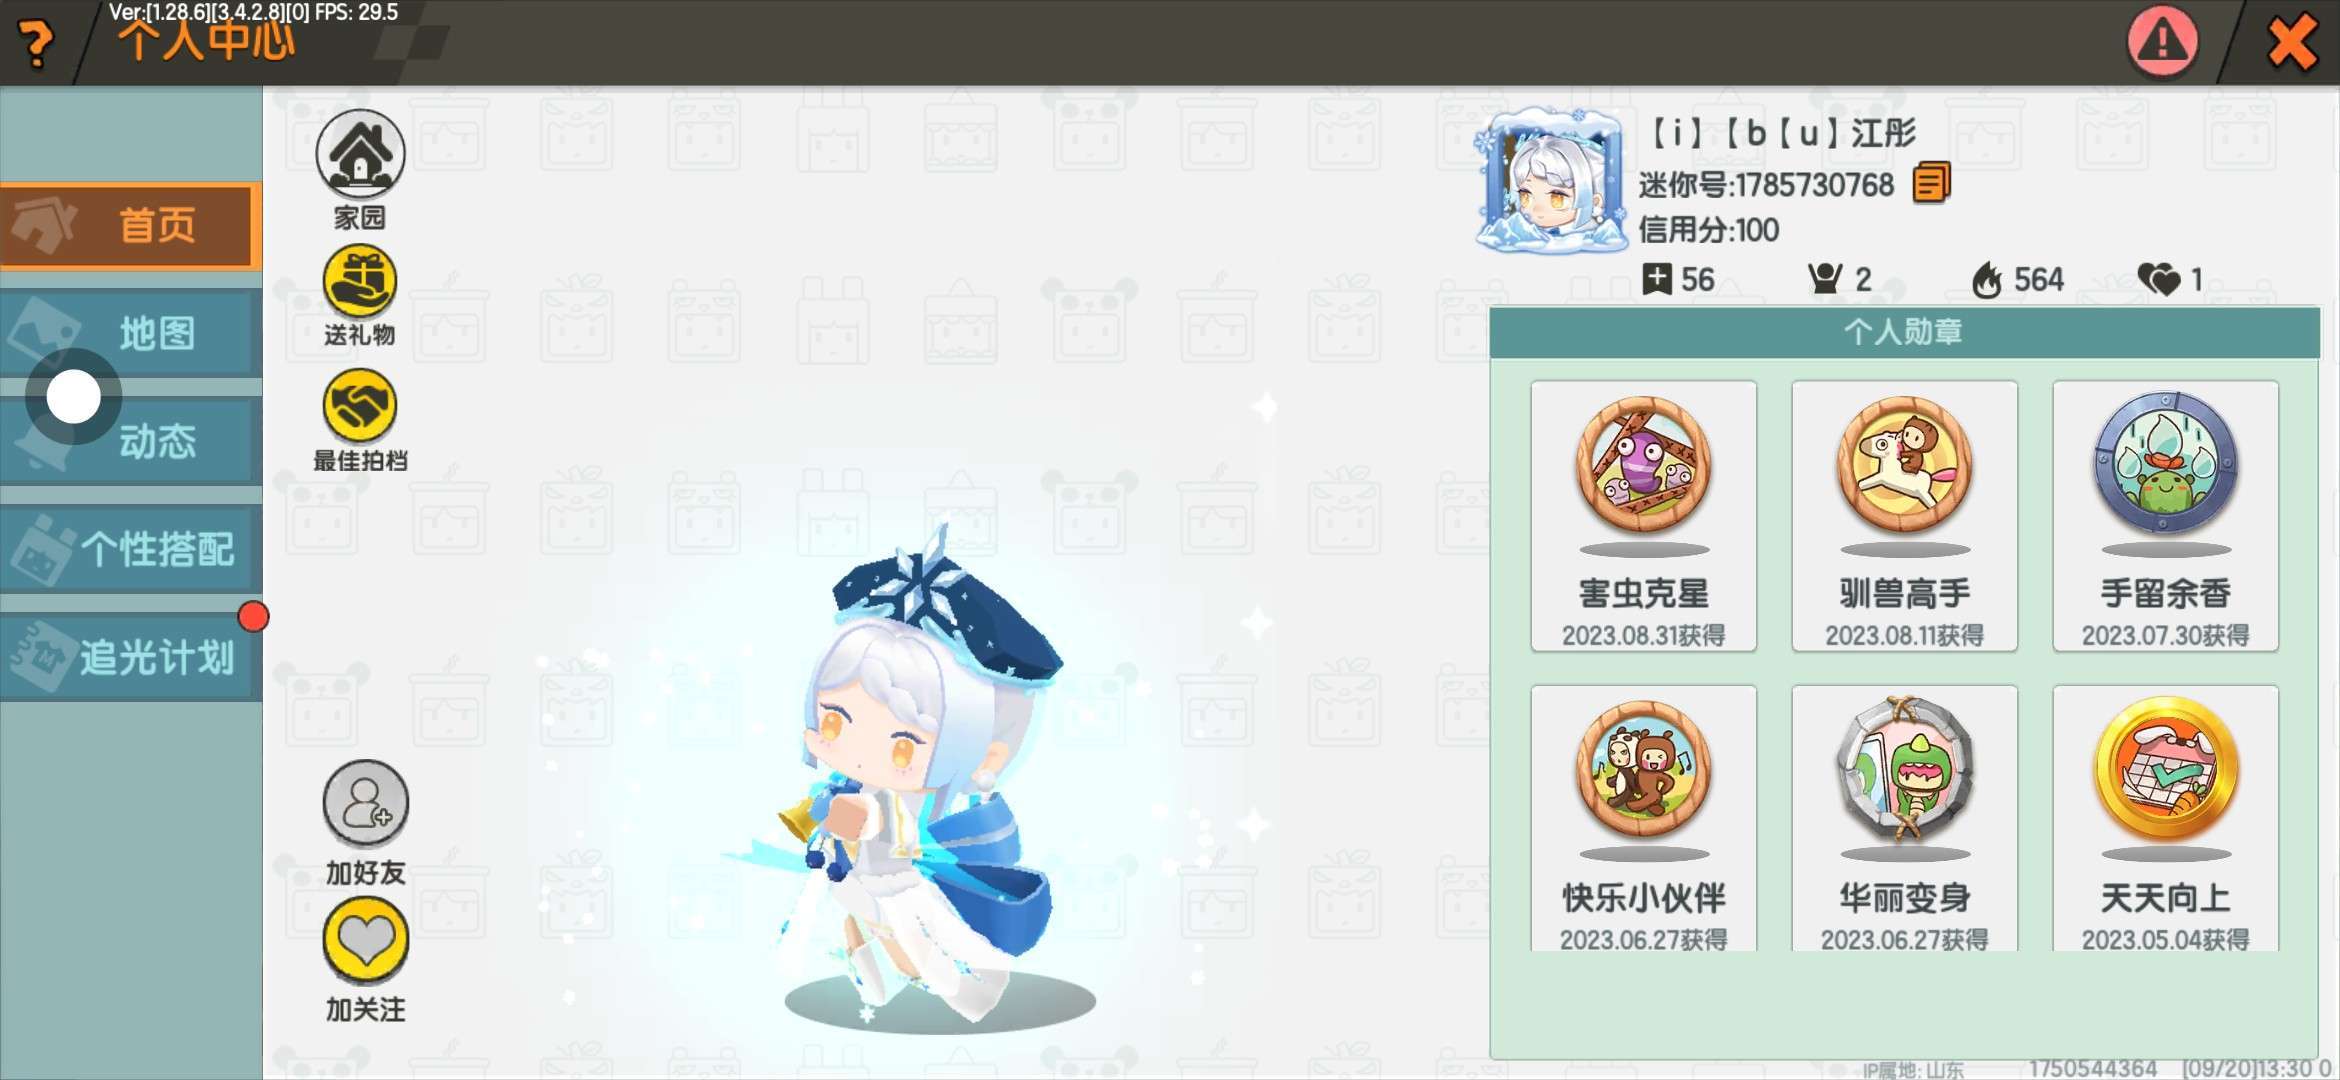View the 驯兽高手 medal

[x=1904, y=516]
